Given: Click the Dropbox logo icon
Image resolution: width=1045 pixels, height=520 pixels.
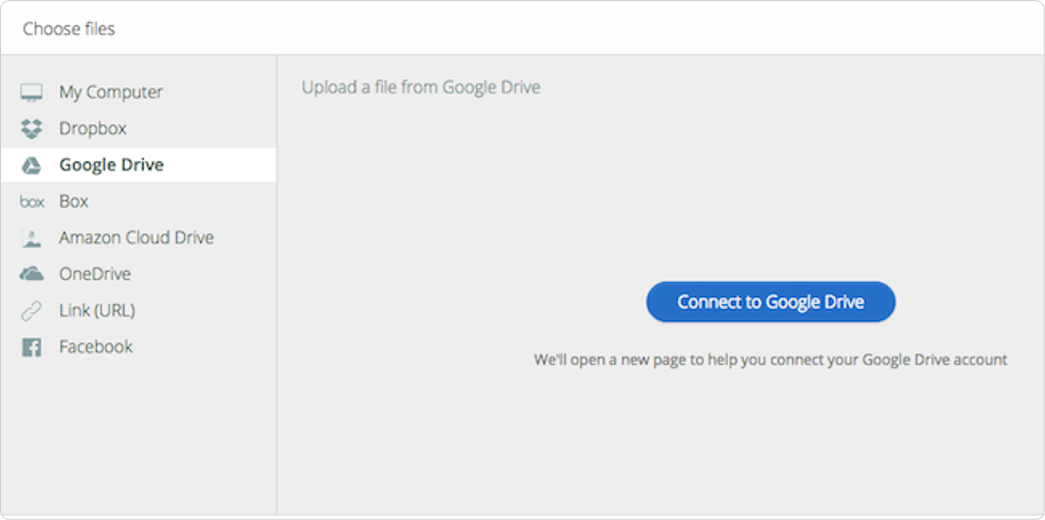Looking at the screenshot, I should pyautogui.click(x=31, y=129).
